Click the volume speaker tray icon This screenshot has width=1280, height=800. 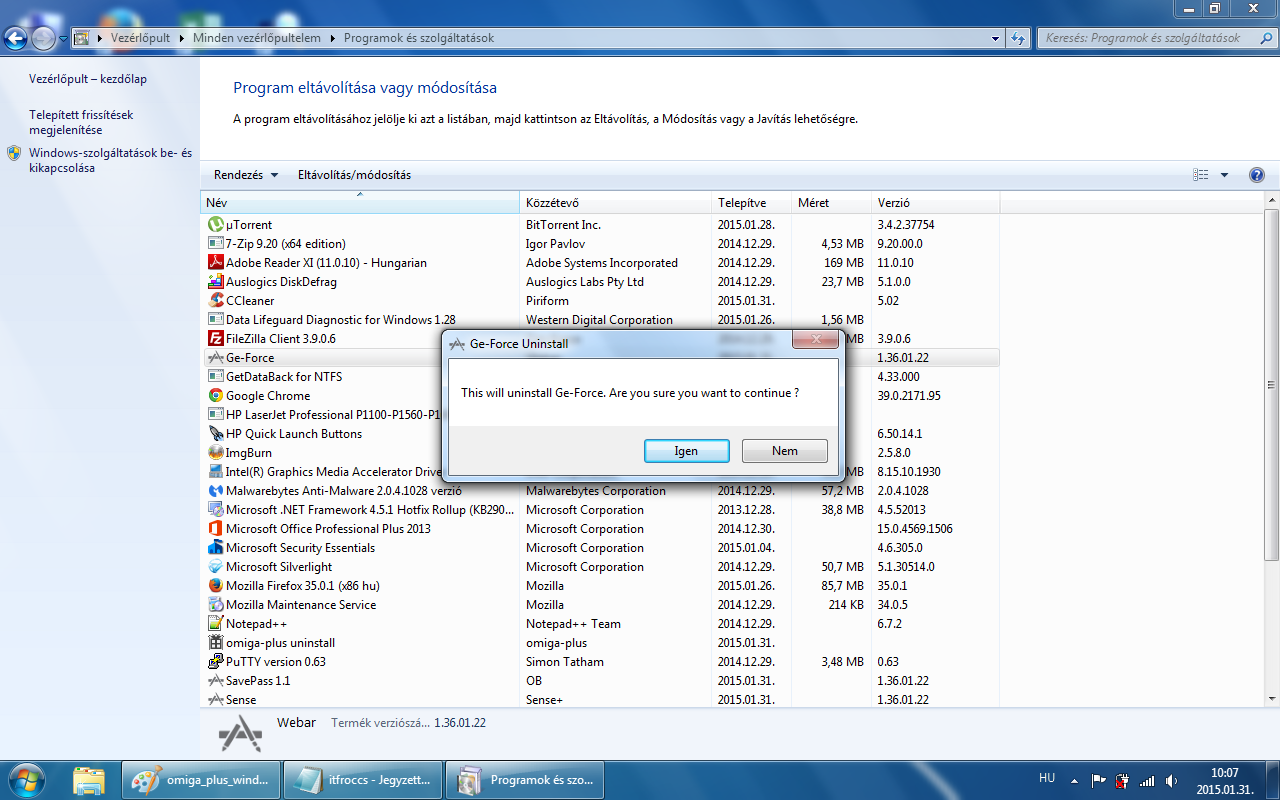(1171, 780)
